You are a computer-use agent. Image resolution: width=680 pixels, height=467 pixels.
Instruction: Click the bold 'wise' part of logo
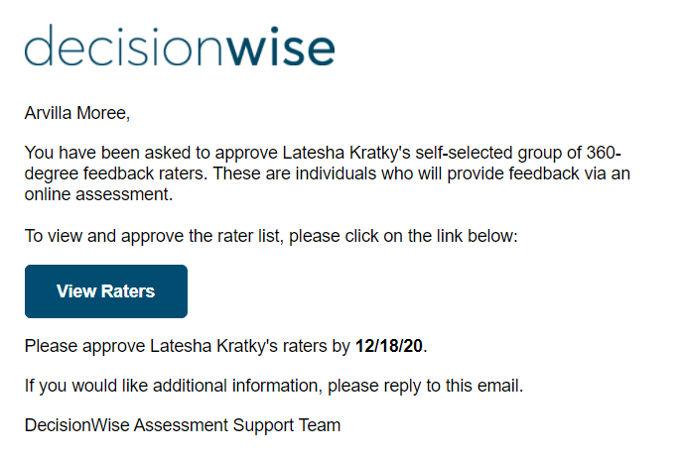(281, 46)
